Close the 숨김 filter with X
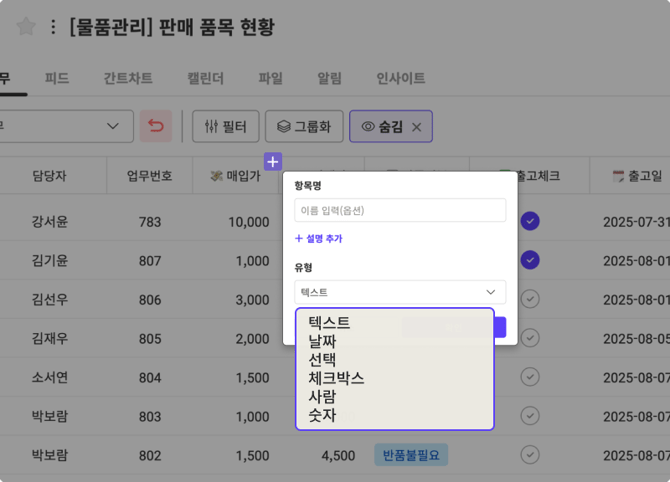 [416, 127]
